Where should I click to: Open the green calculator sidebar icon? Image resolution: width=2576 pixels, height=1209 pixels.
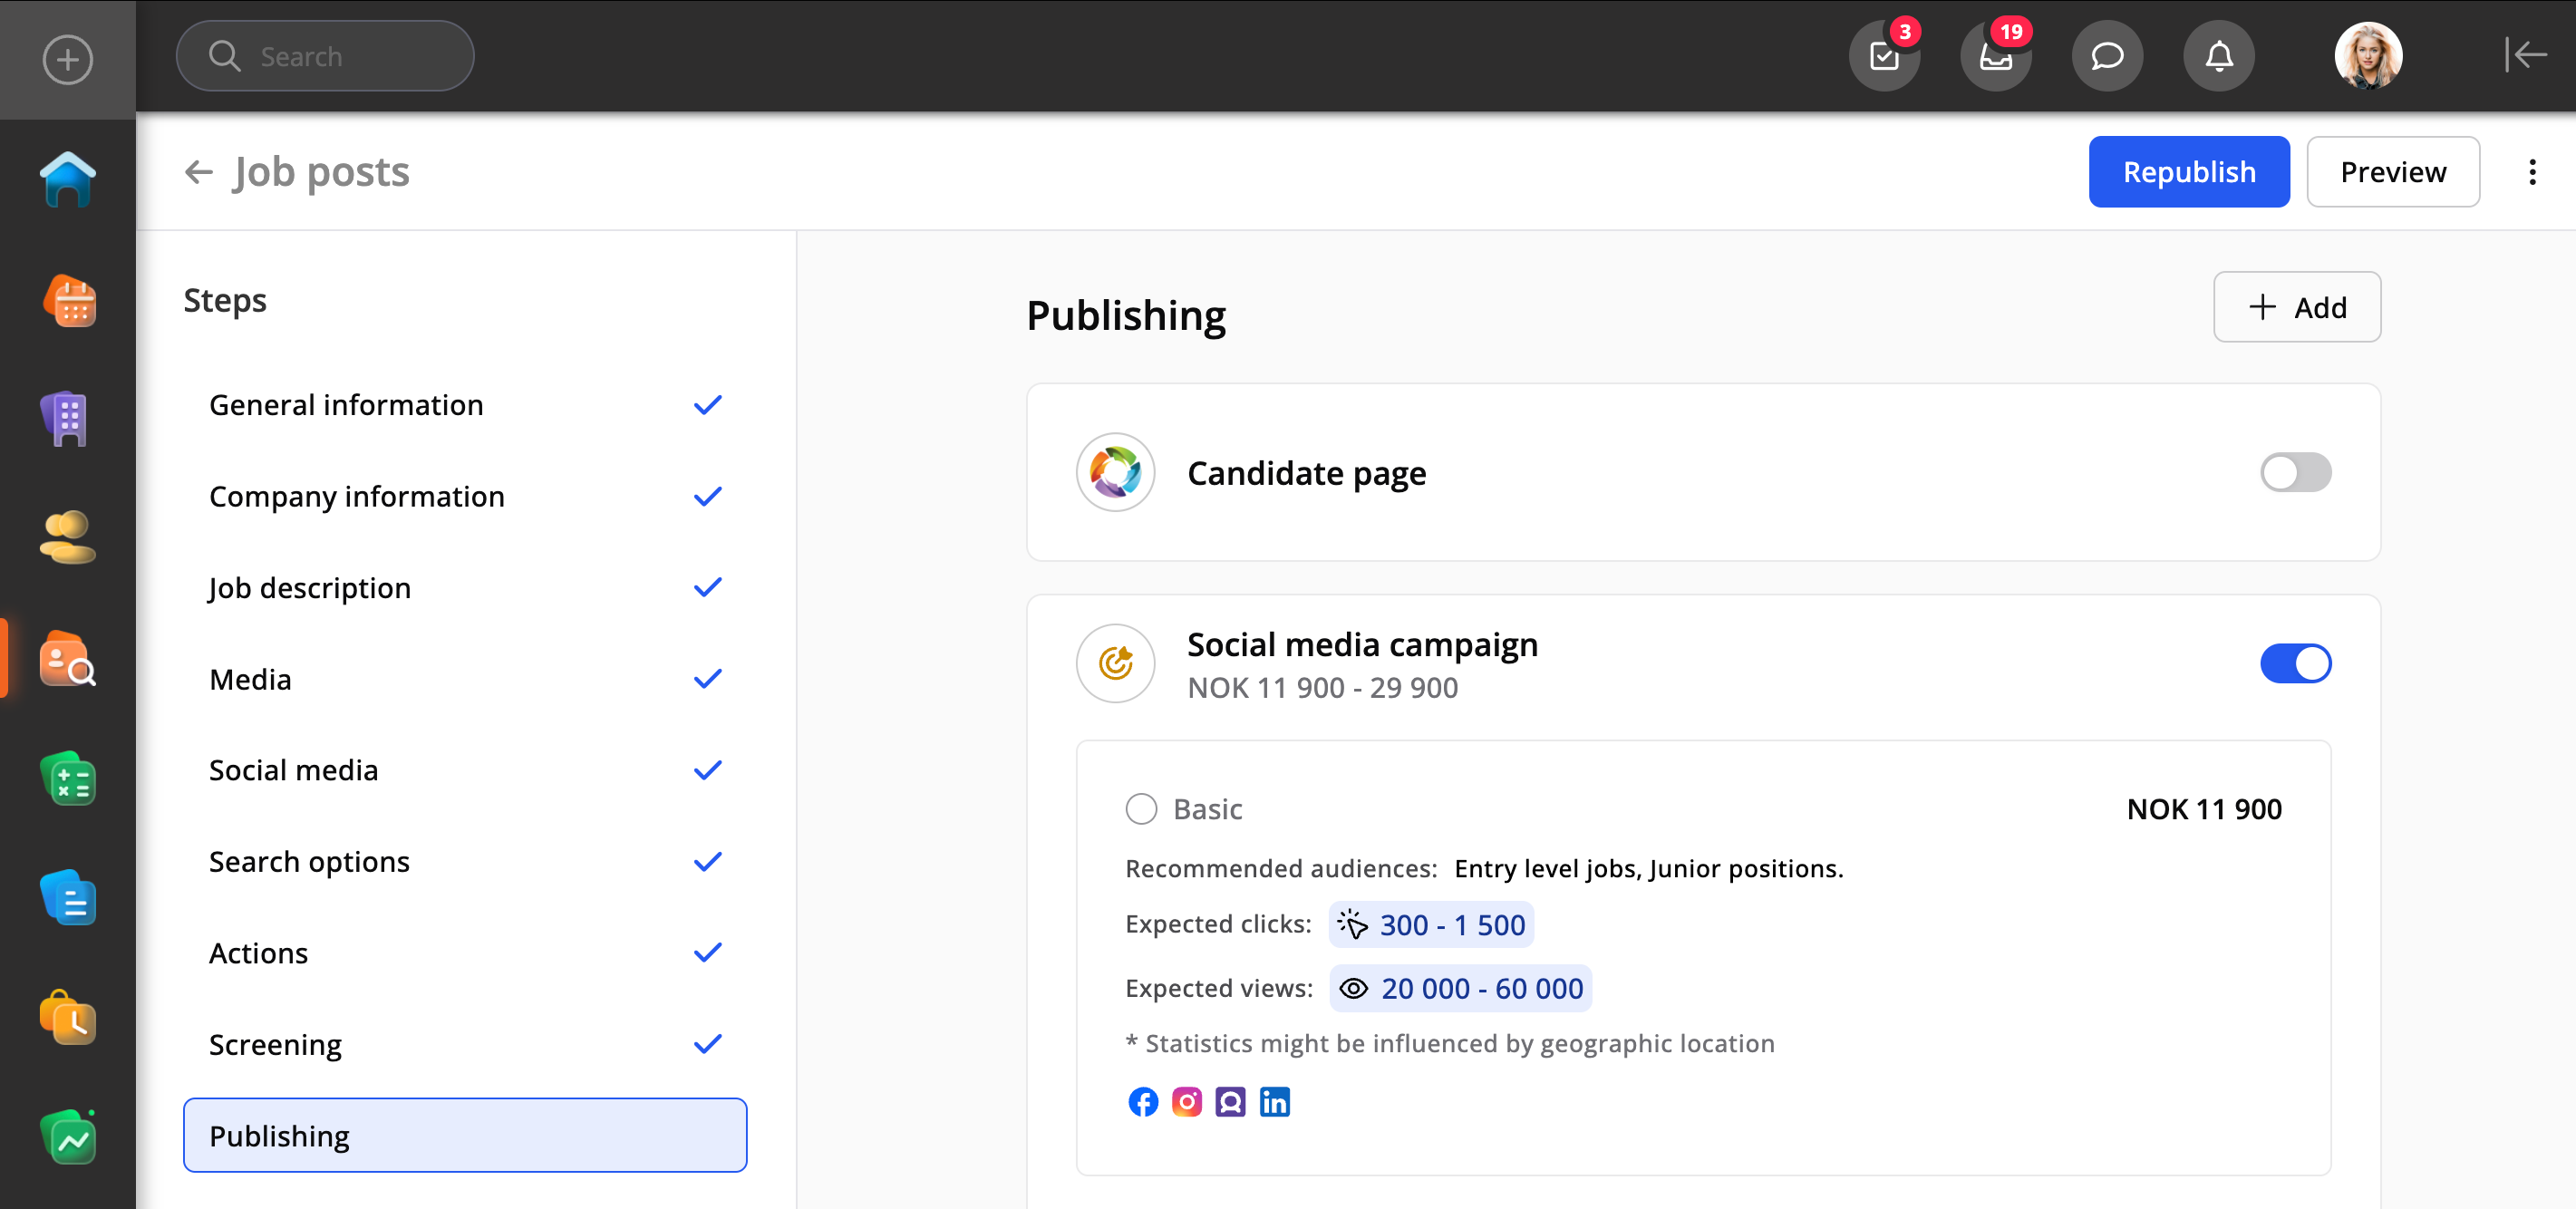pos(67,780)
